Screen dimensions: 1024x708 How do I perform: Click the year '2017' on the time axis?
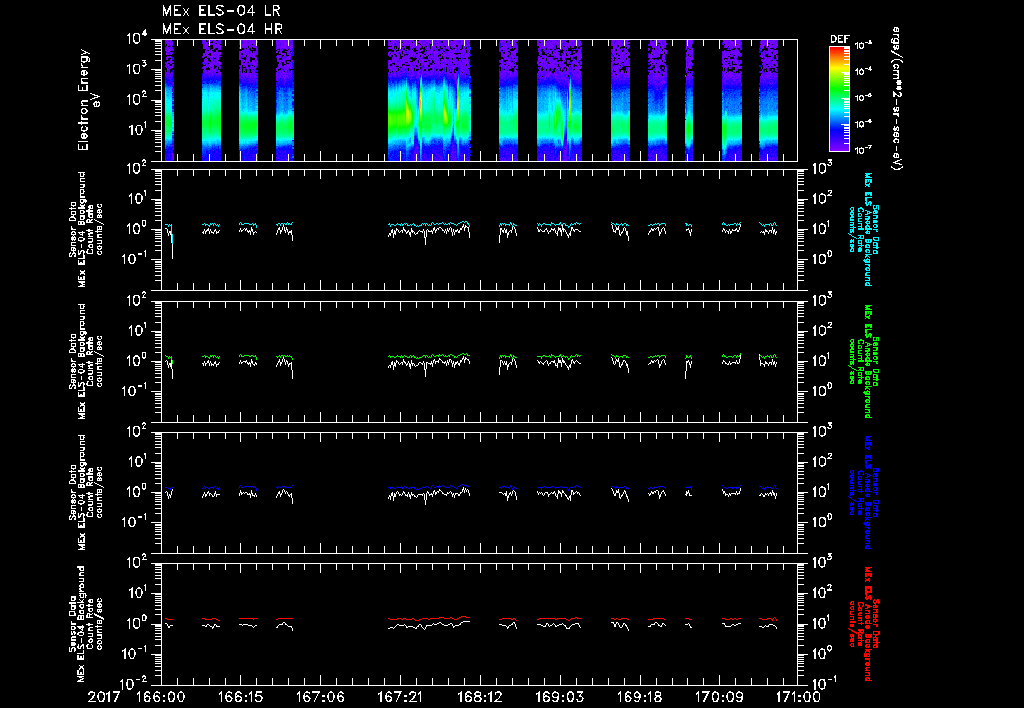[x=104, y=697]
